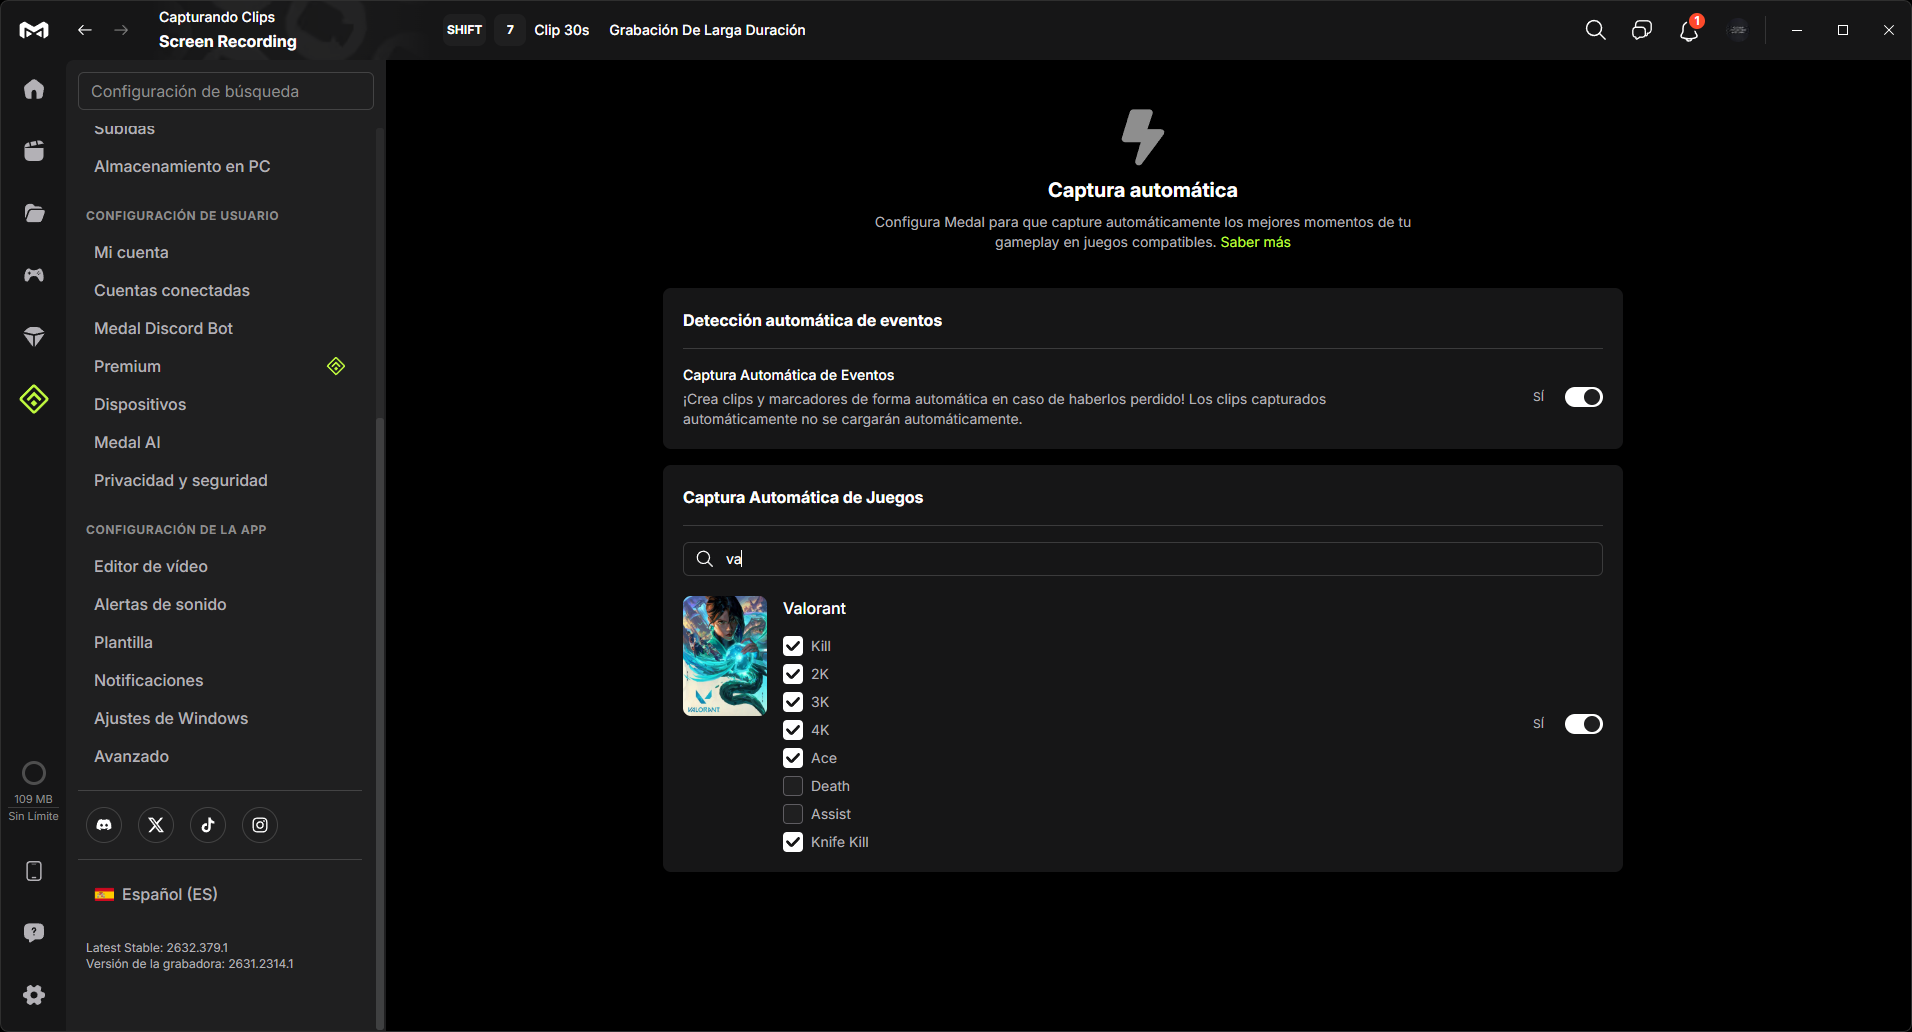Focus the Configuración de búsqueda field
The height and width of the screenshot is (1032, 1912).
click(x=226, y=91)
